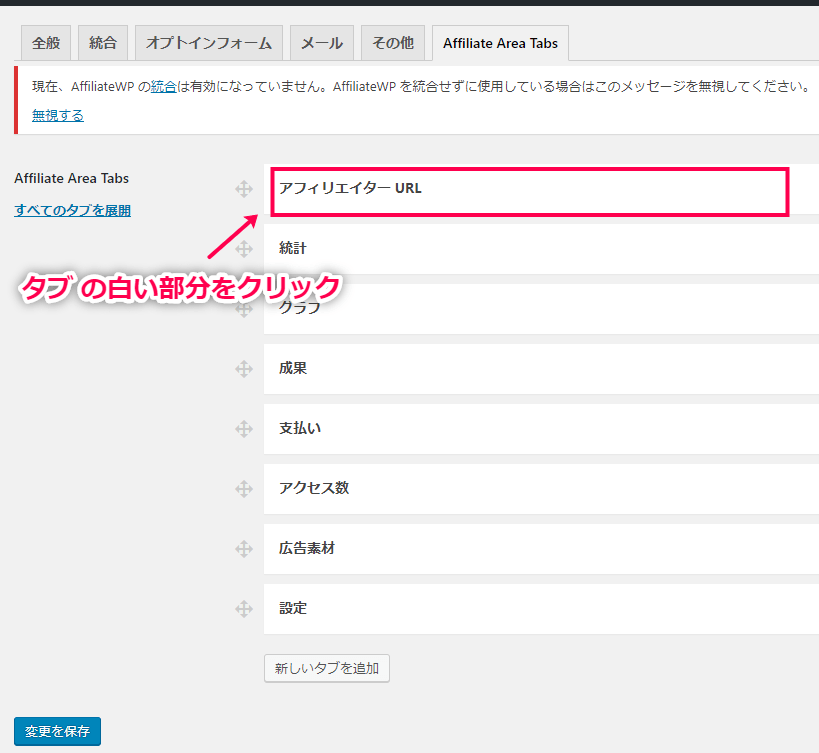
Task: Expand the アクセス数 tab panel
Action: [541, 489]
